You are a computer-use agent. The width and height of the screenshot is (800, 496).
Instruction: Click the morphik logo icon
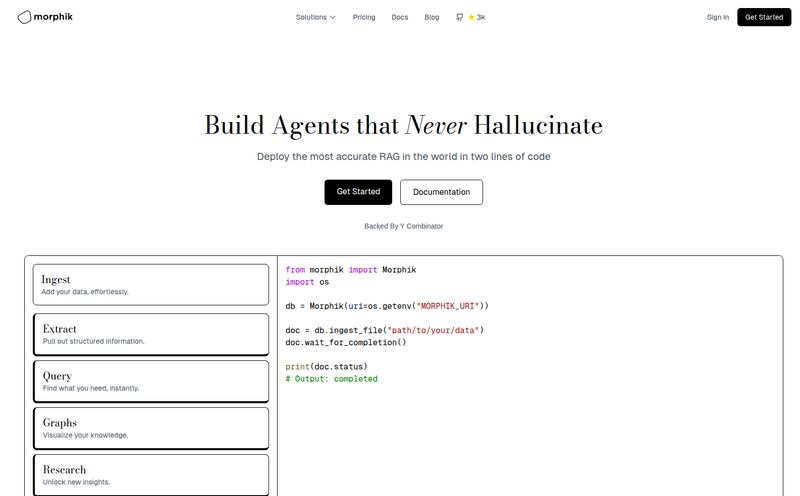click(x=24, y=17)
